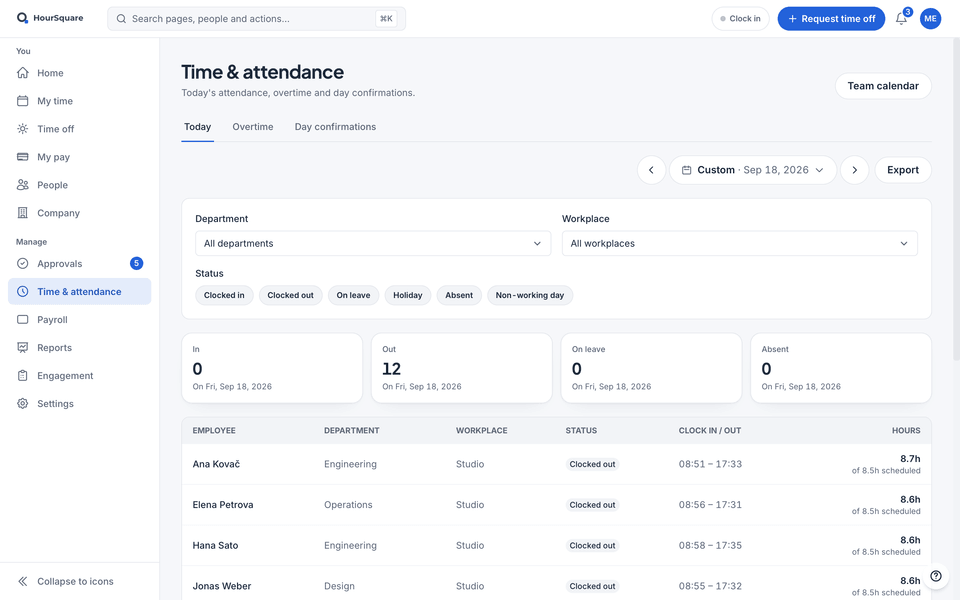Open Home from the sidebar
Screen dimensions: 960x600
pos(80,73)
